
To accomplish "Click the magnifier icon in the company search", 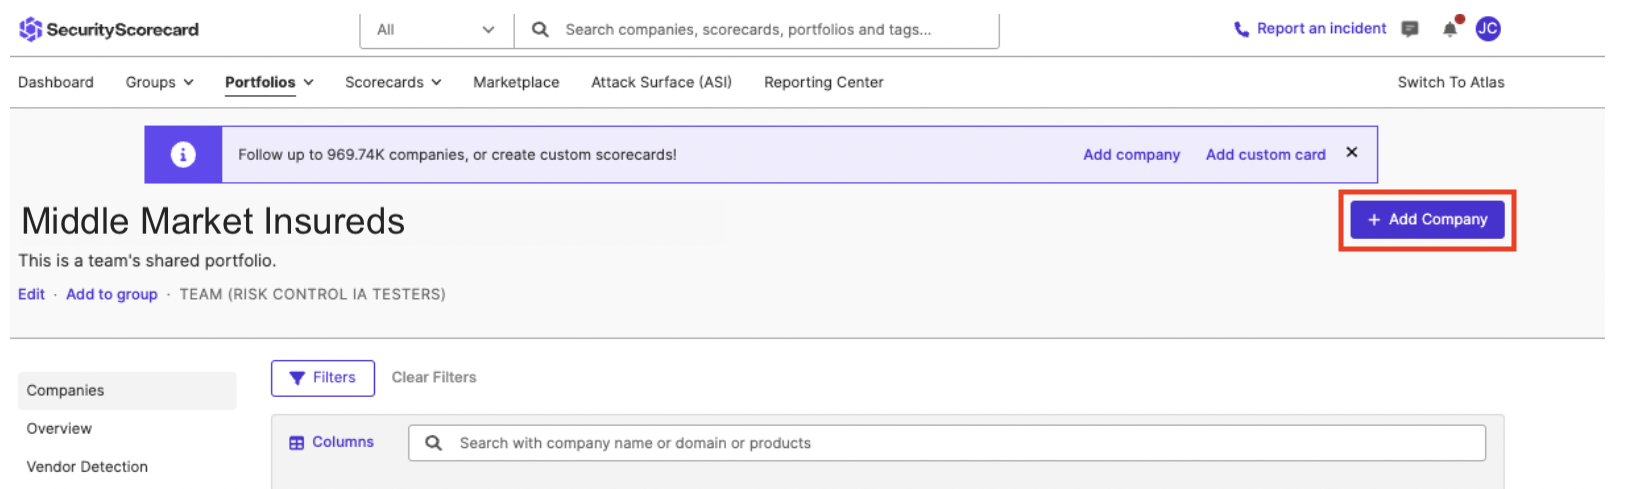I will pyautogui.click(x=433, y=442).
